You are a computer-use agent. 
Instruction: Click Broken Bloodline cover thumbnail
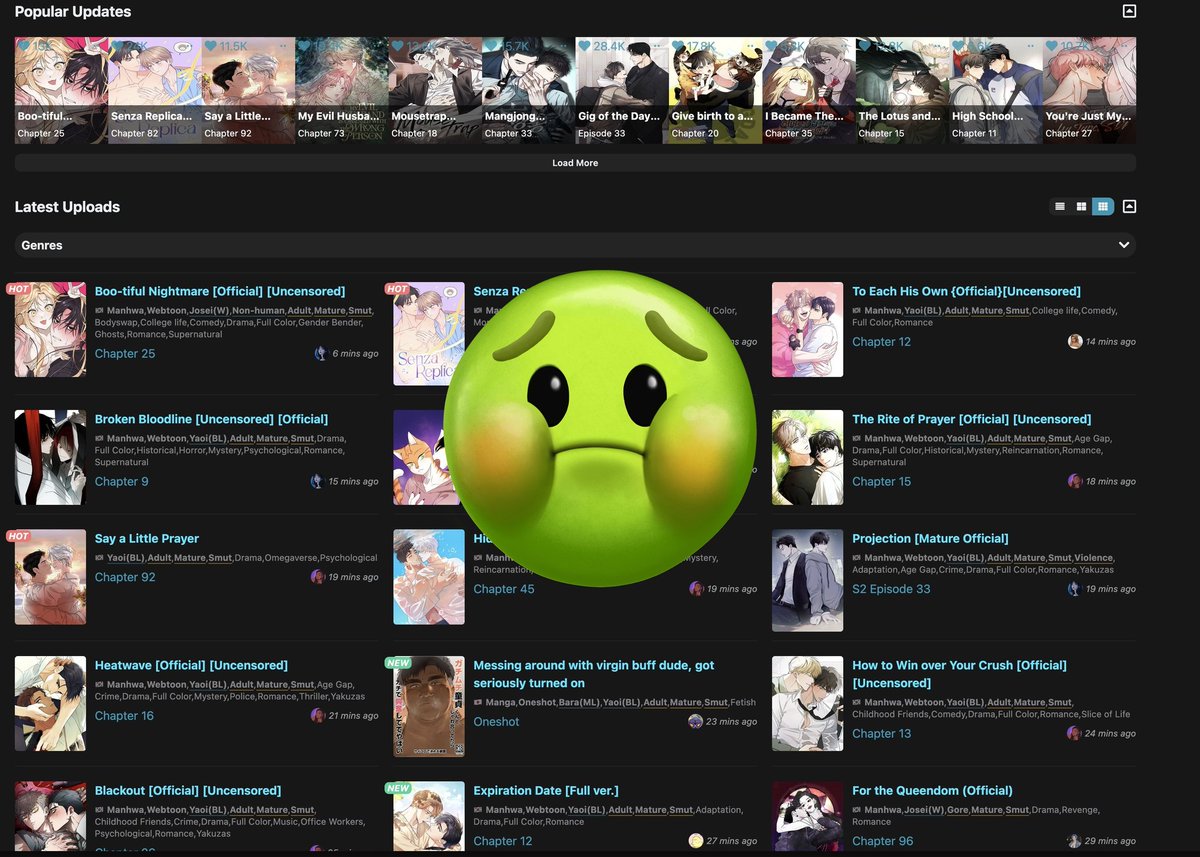[x=50, y=457]
